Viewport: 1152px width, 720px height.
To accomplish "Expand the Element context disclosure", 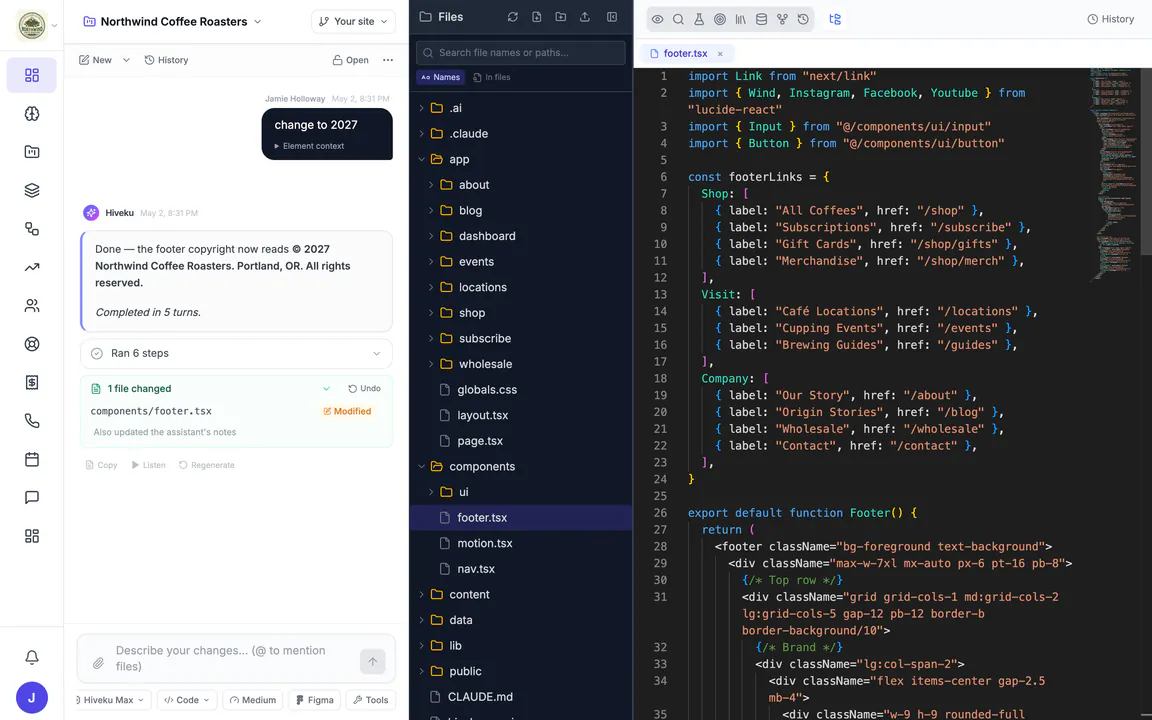I will (x=309, y=146).
